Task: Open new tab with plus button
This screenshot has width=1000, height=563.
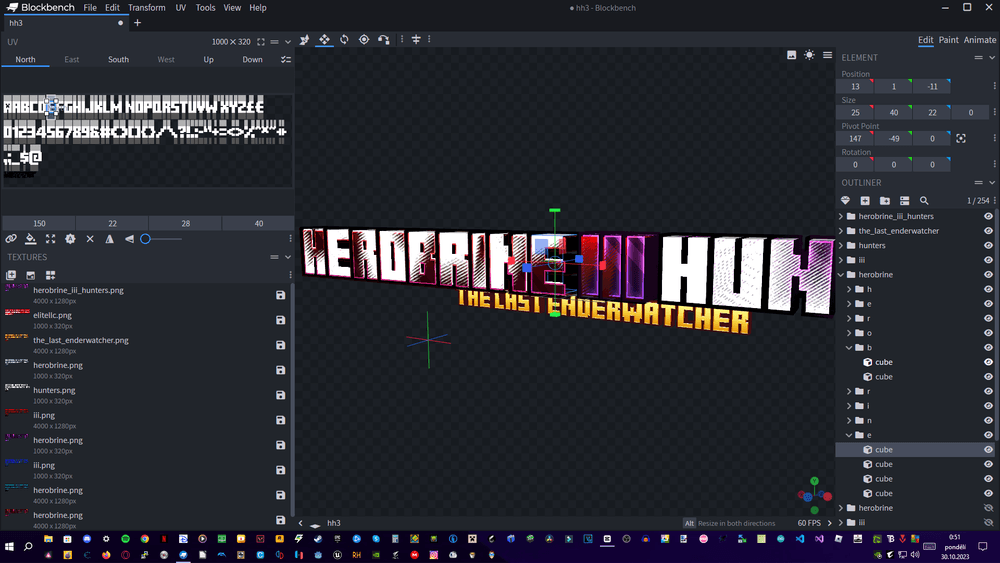Action: 137,23
